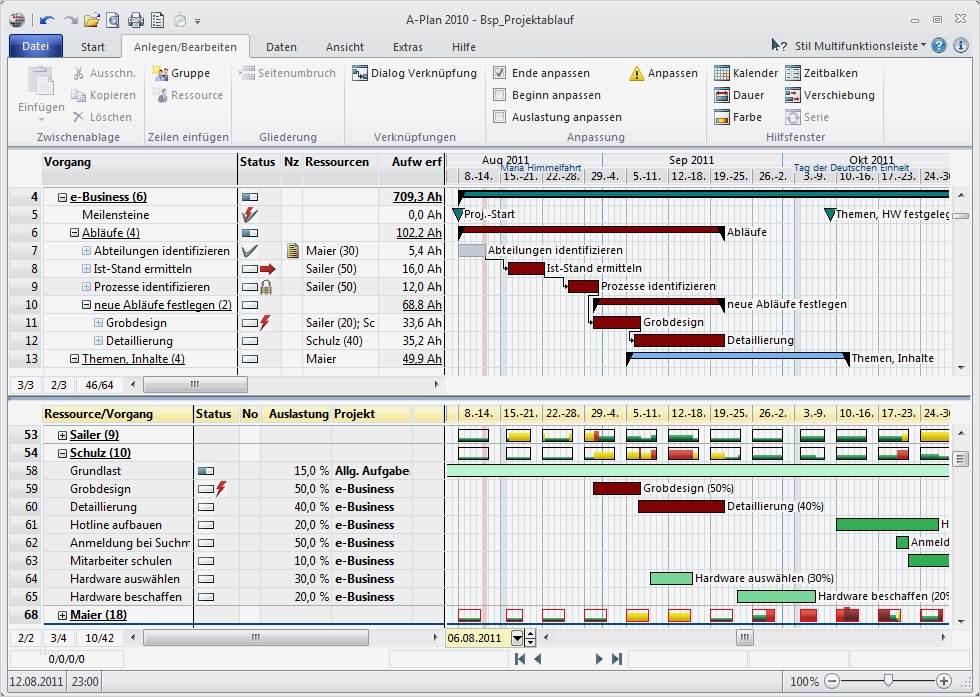Open the Verschiebung helper window
The width and height of the screenshot is (980, 697).
click(793, 95)
